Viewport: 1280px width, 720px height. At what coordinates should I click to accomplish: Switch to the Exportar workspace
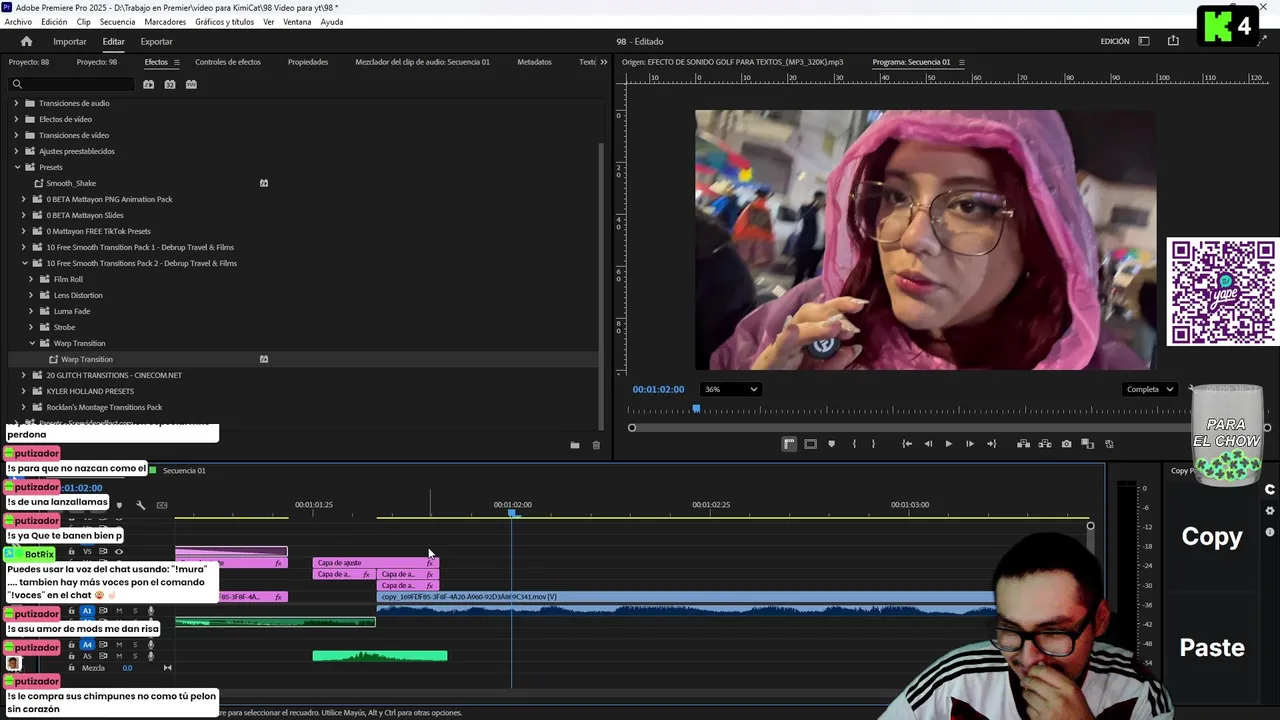point(156,41)
